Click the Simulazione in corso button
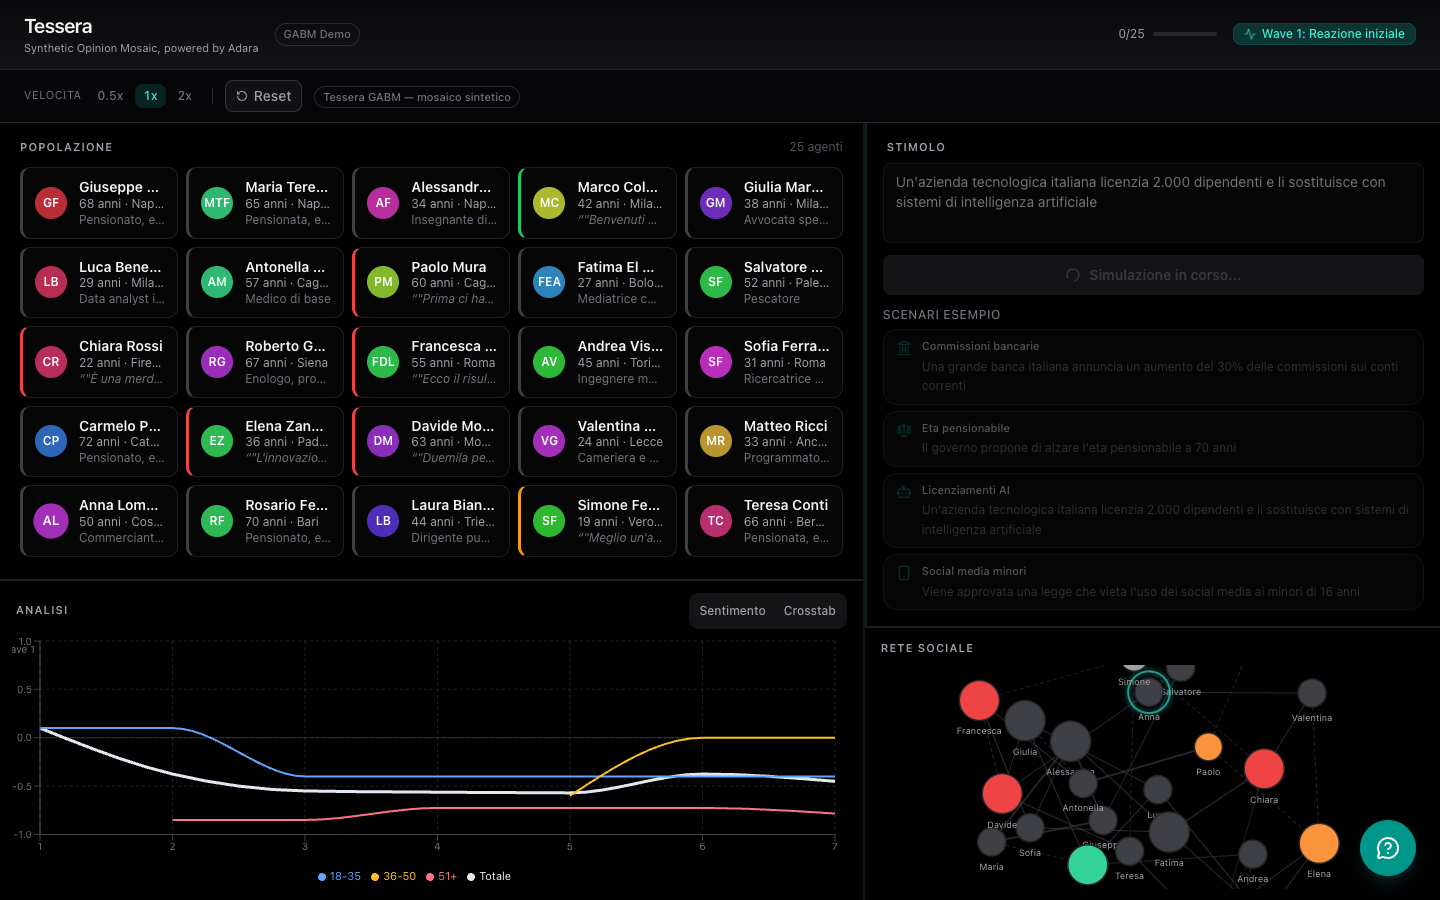Screen dimensions: 1440x900 (x=1153, y=275)
